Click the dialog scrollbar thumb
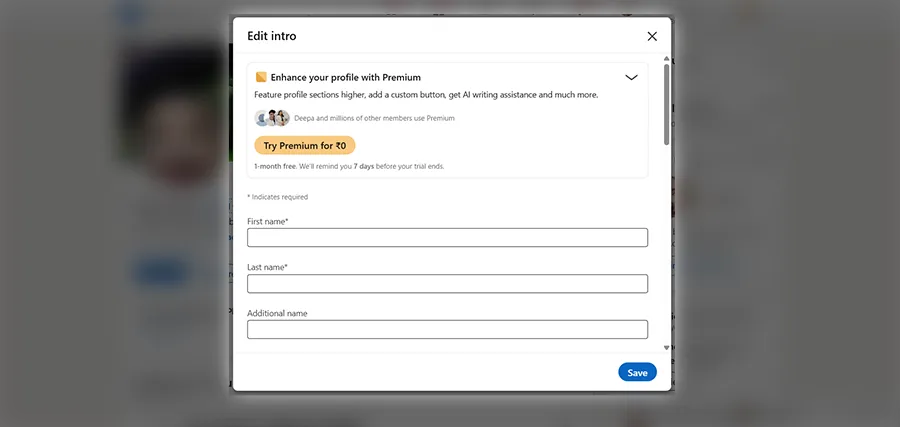The image size is (900, 427). click(x=666, y=104)
